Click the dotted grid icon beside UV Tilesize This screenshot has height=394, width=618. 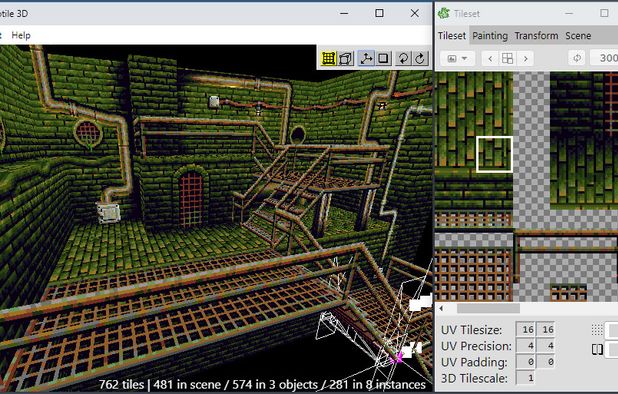(x=597, y=330)
